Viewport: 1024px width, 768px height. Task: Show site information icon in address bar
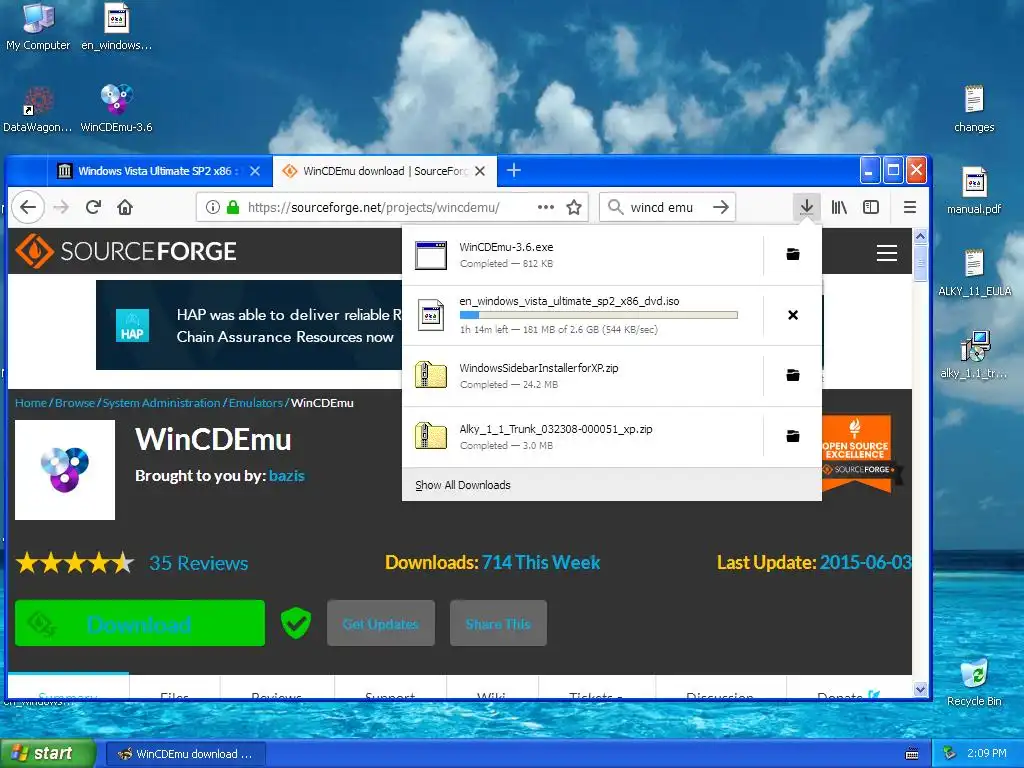point(212,207)
